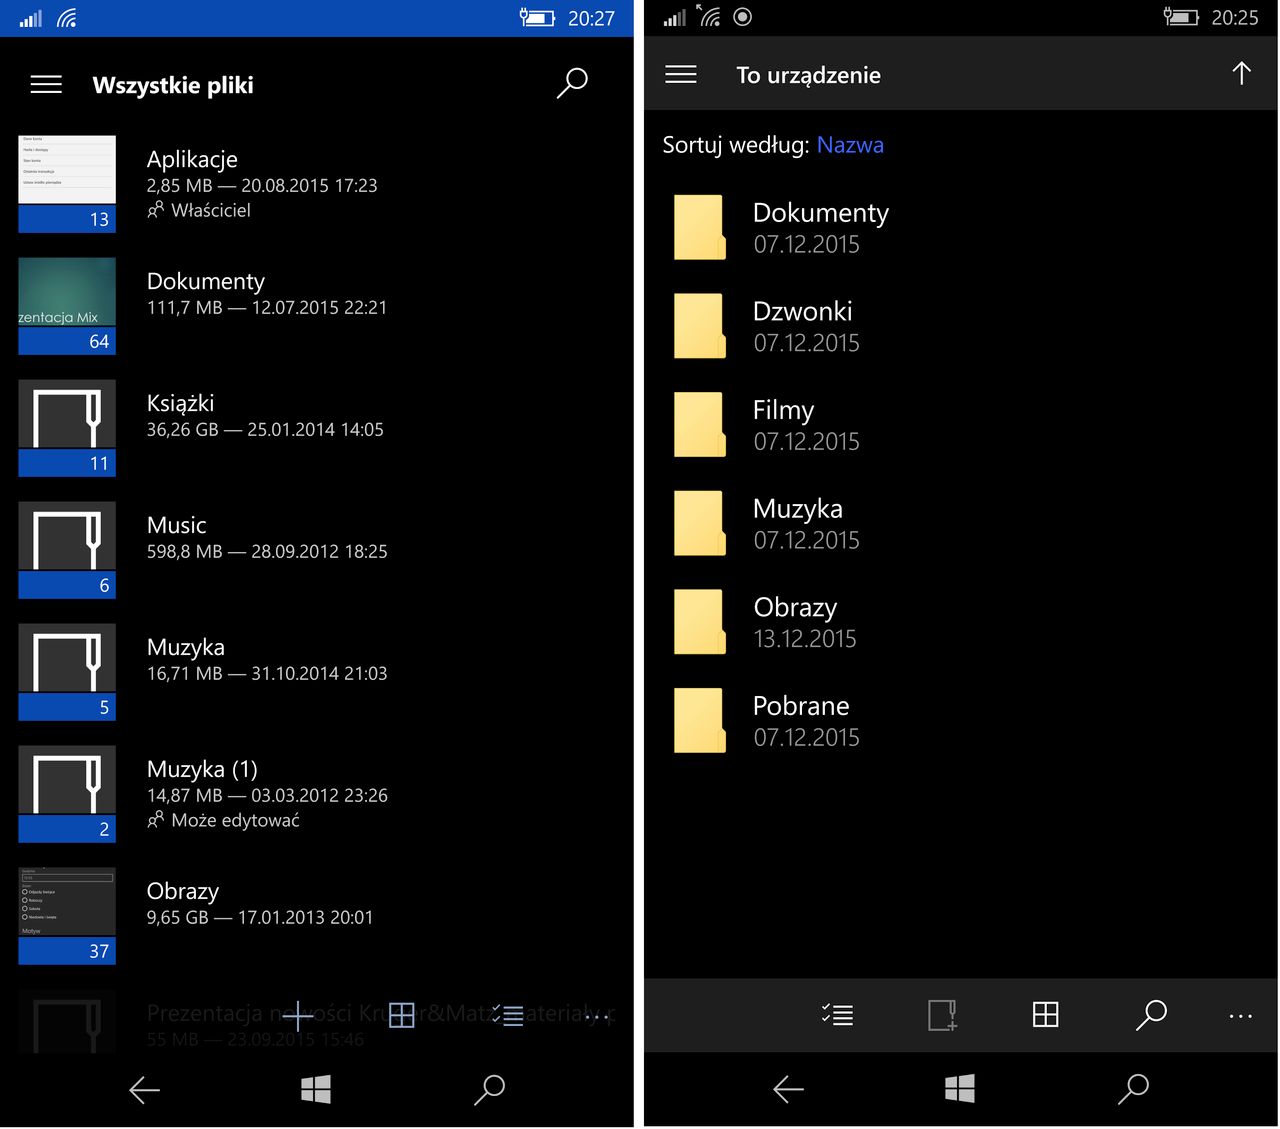This screenshot has height=1129, width=1280.
Task: Tap the back arrow in left navigation bar
Action: pyautogui.click(x=144, y=1090)
